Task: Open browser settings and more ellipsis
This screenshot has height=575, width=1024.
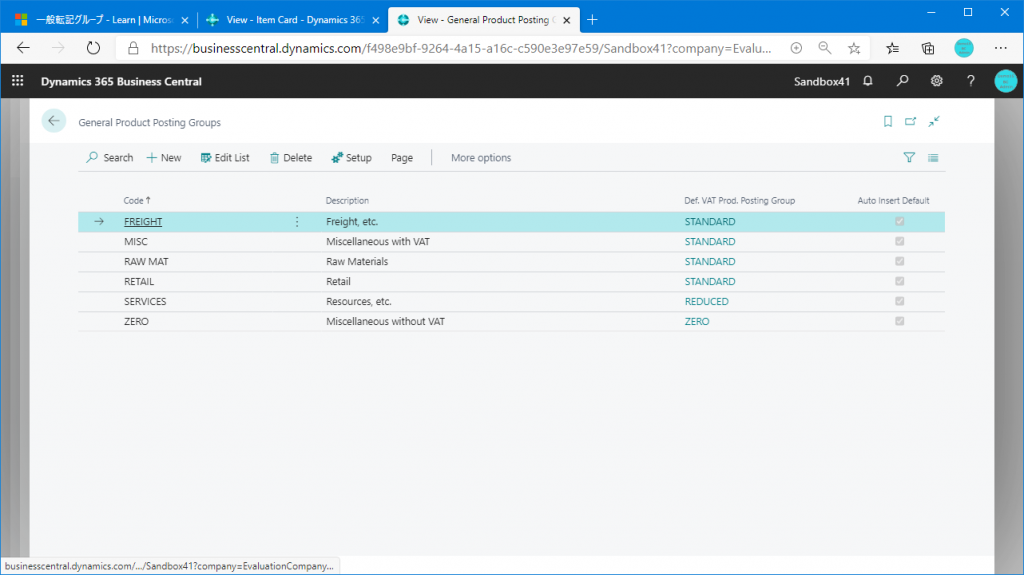Action: point(1000,48)
